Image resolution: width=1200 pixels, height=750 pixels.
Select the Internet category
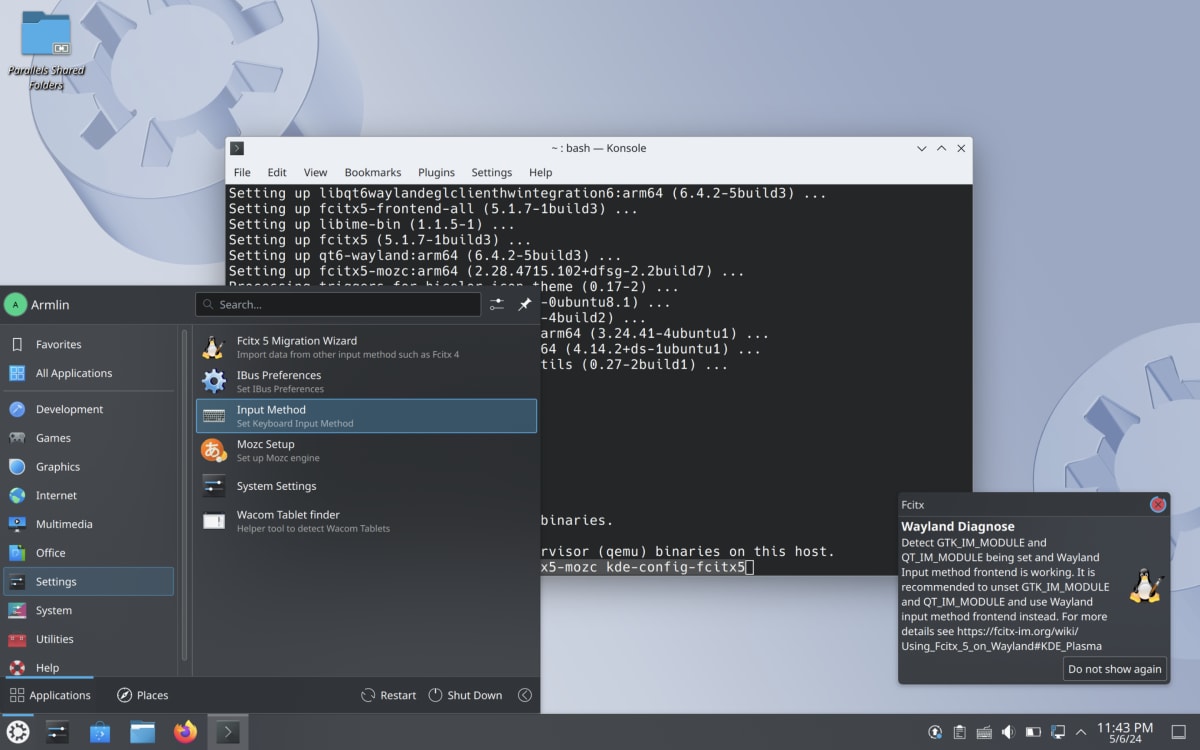pos(89,495)
